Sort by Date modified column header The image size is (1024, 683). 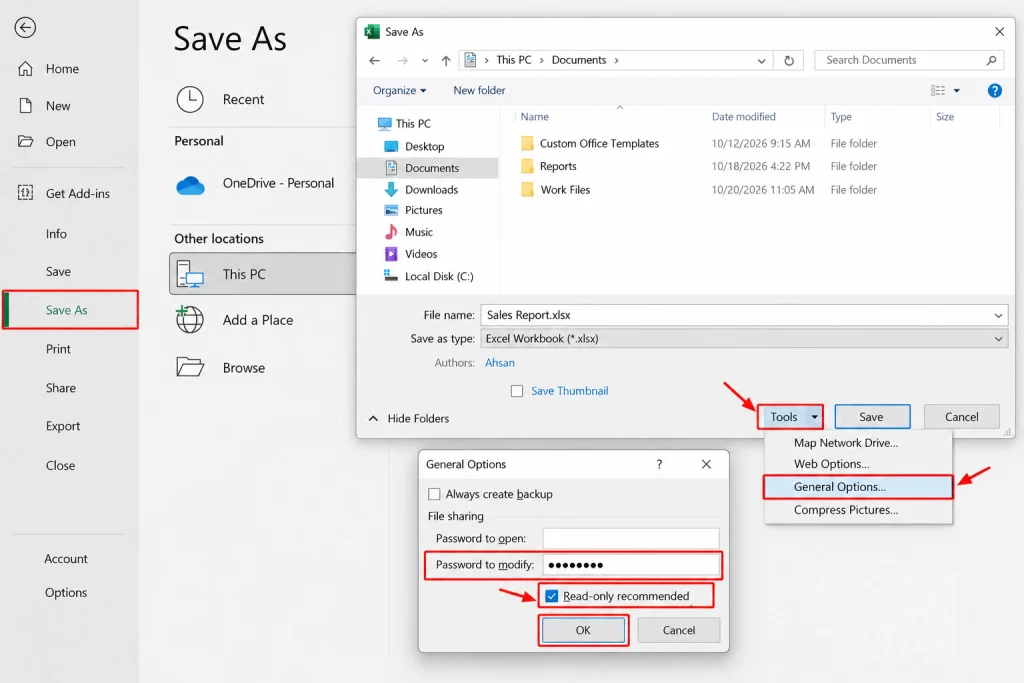click(744, 117)
